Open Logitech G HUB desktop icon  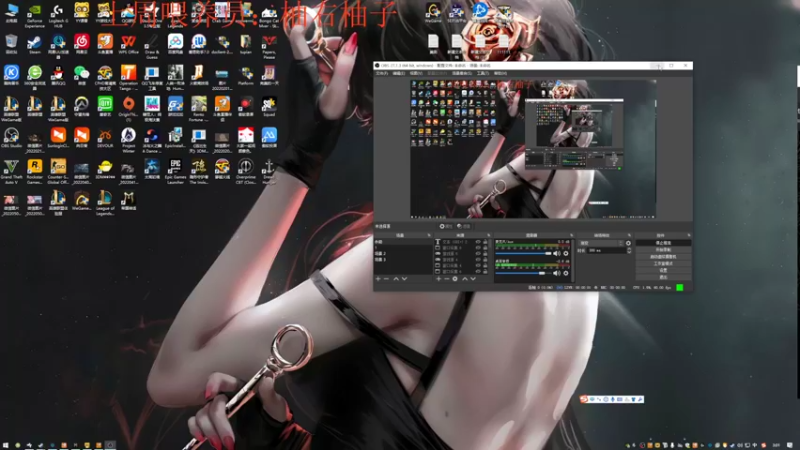point(58,16)
